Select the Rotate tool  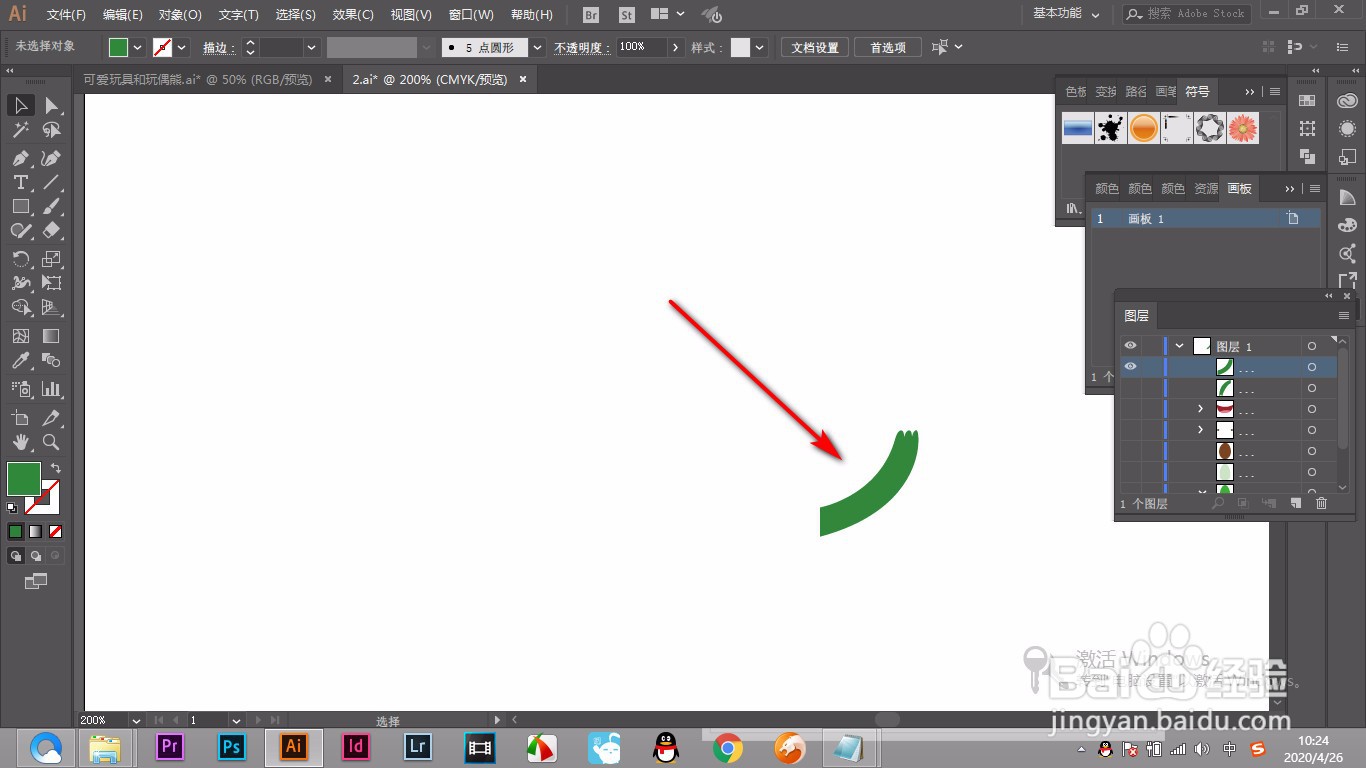click(20, 259)
